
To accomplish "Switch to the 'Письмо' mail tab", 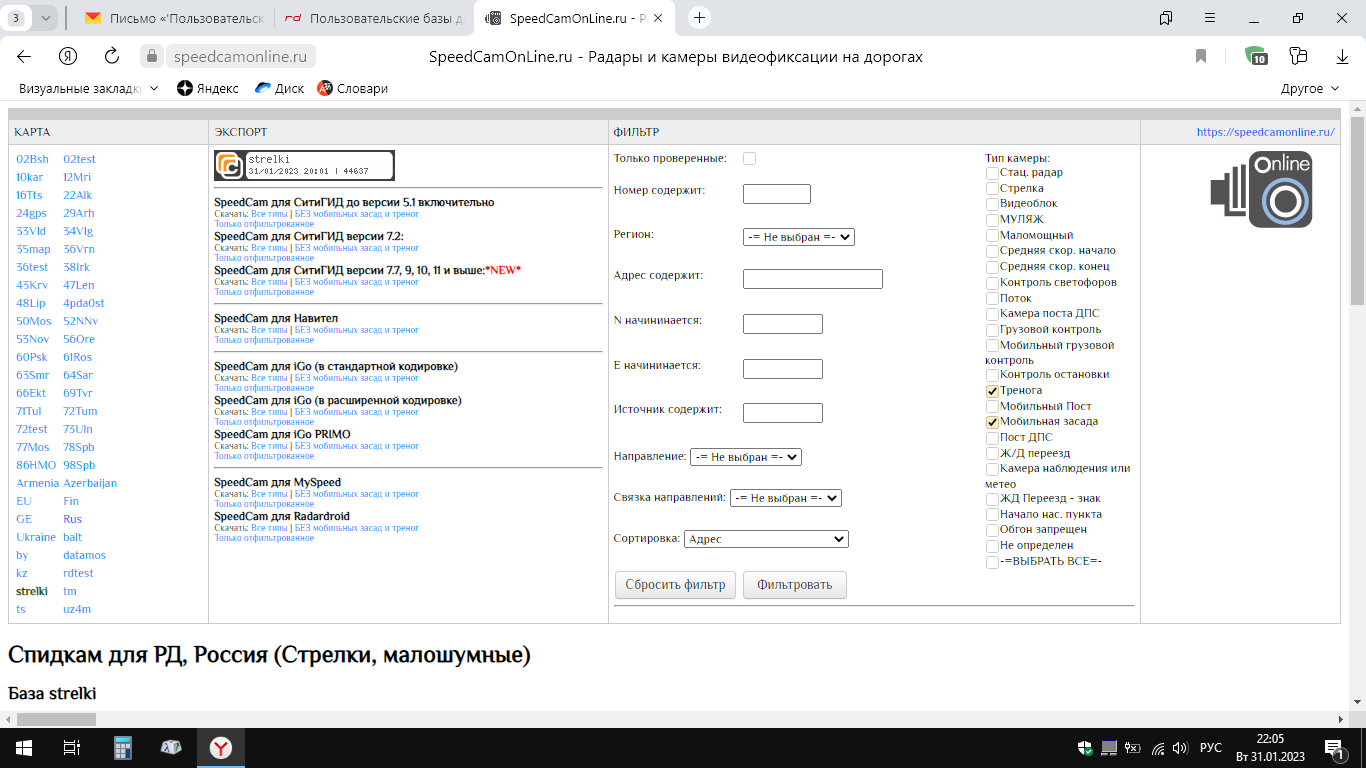I will 173,18.
